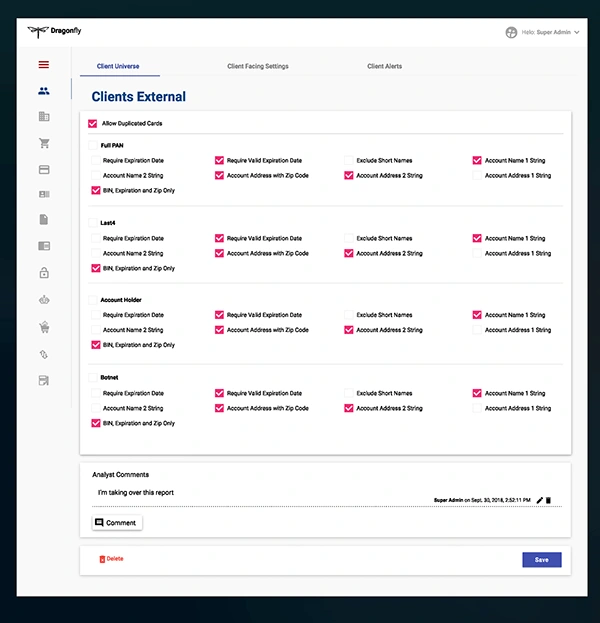This screenshot has width=600, height=623.
Task: Uncheck Allow Duplicated Cards
Action: tap(93, 124)
